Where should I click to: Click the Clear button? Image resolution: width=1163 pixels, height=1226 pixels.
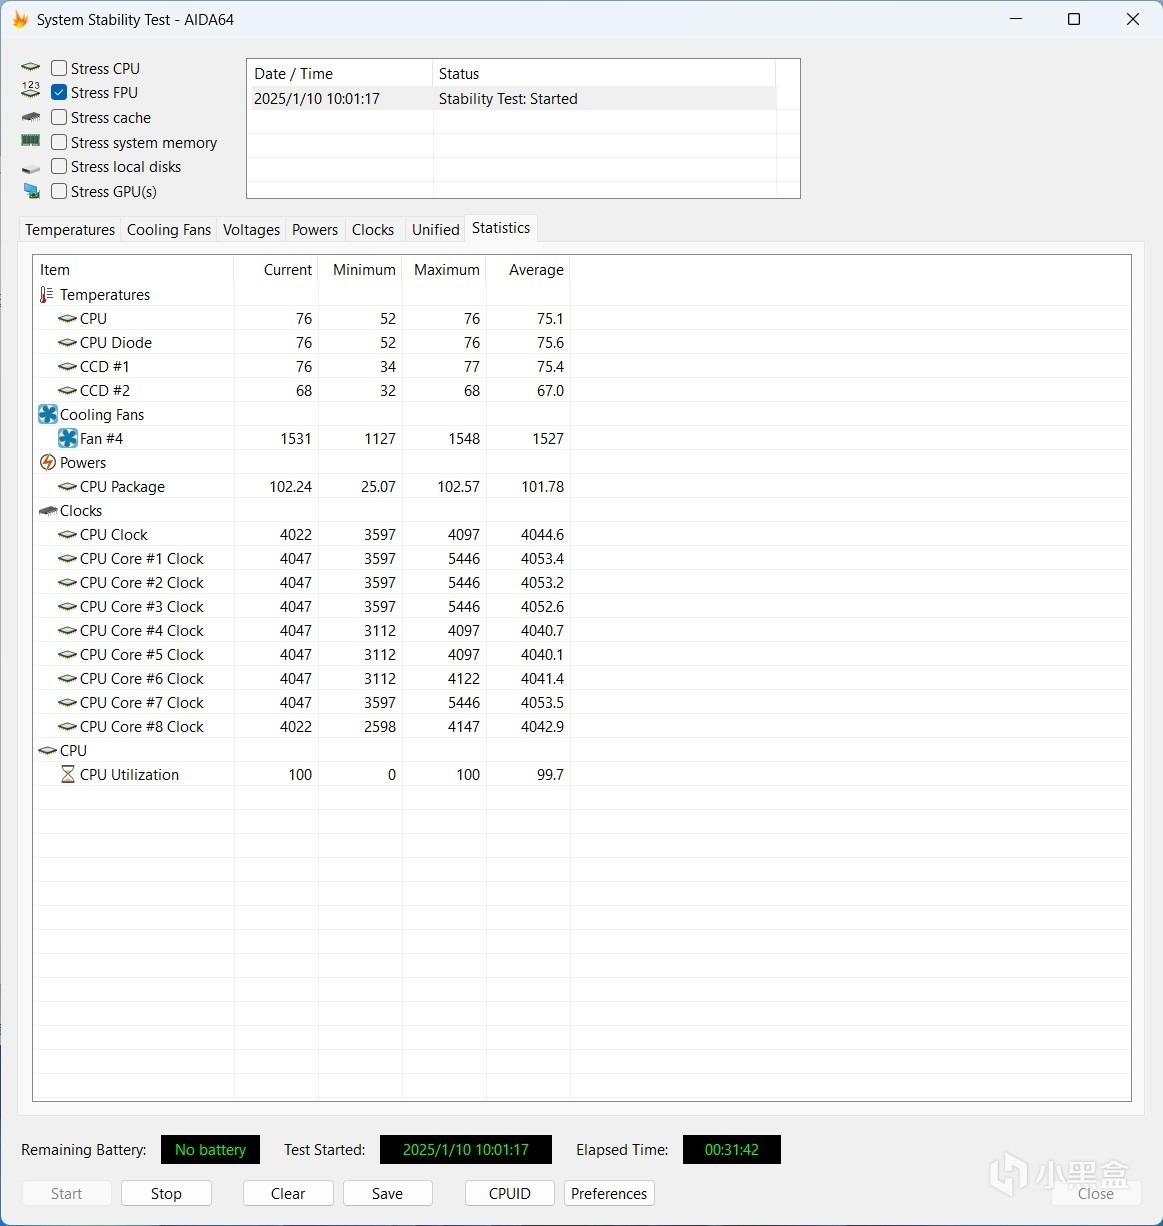(x=288, y=1193)
